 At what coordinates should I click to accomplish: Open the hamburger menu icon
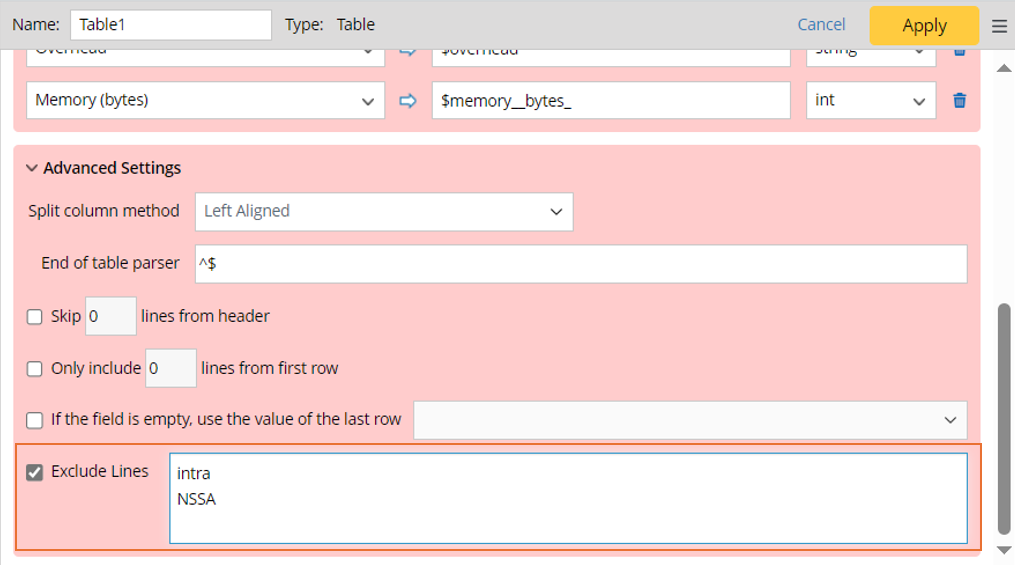[999, 26]
